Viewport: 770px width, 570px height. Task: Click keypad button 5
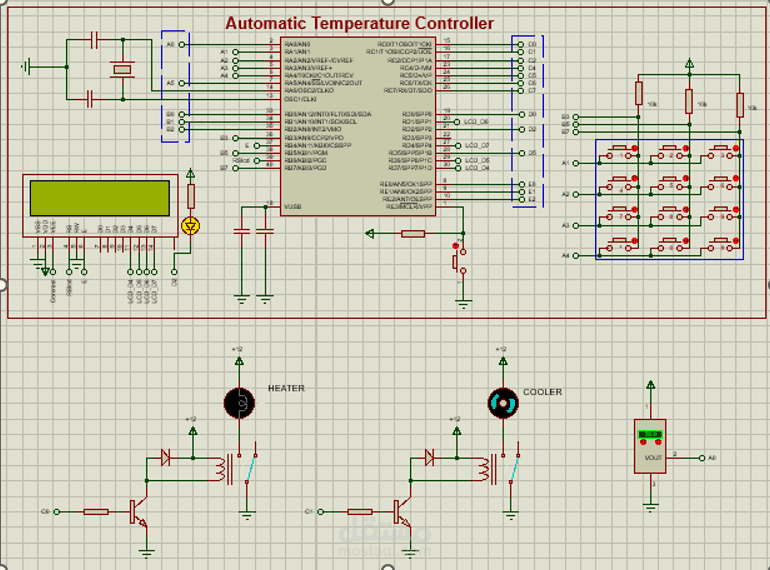pyautogui.click(x=673, y=183)
